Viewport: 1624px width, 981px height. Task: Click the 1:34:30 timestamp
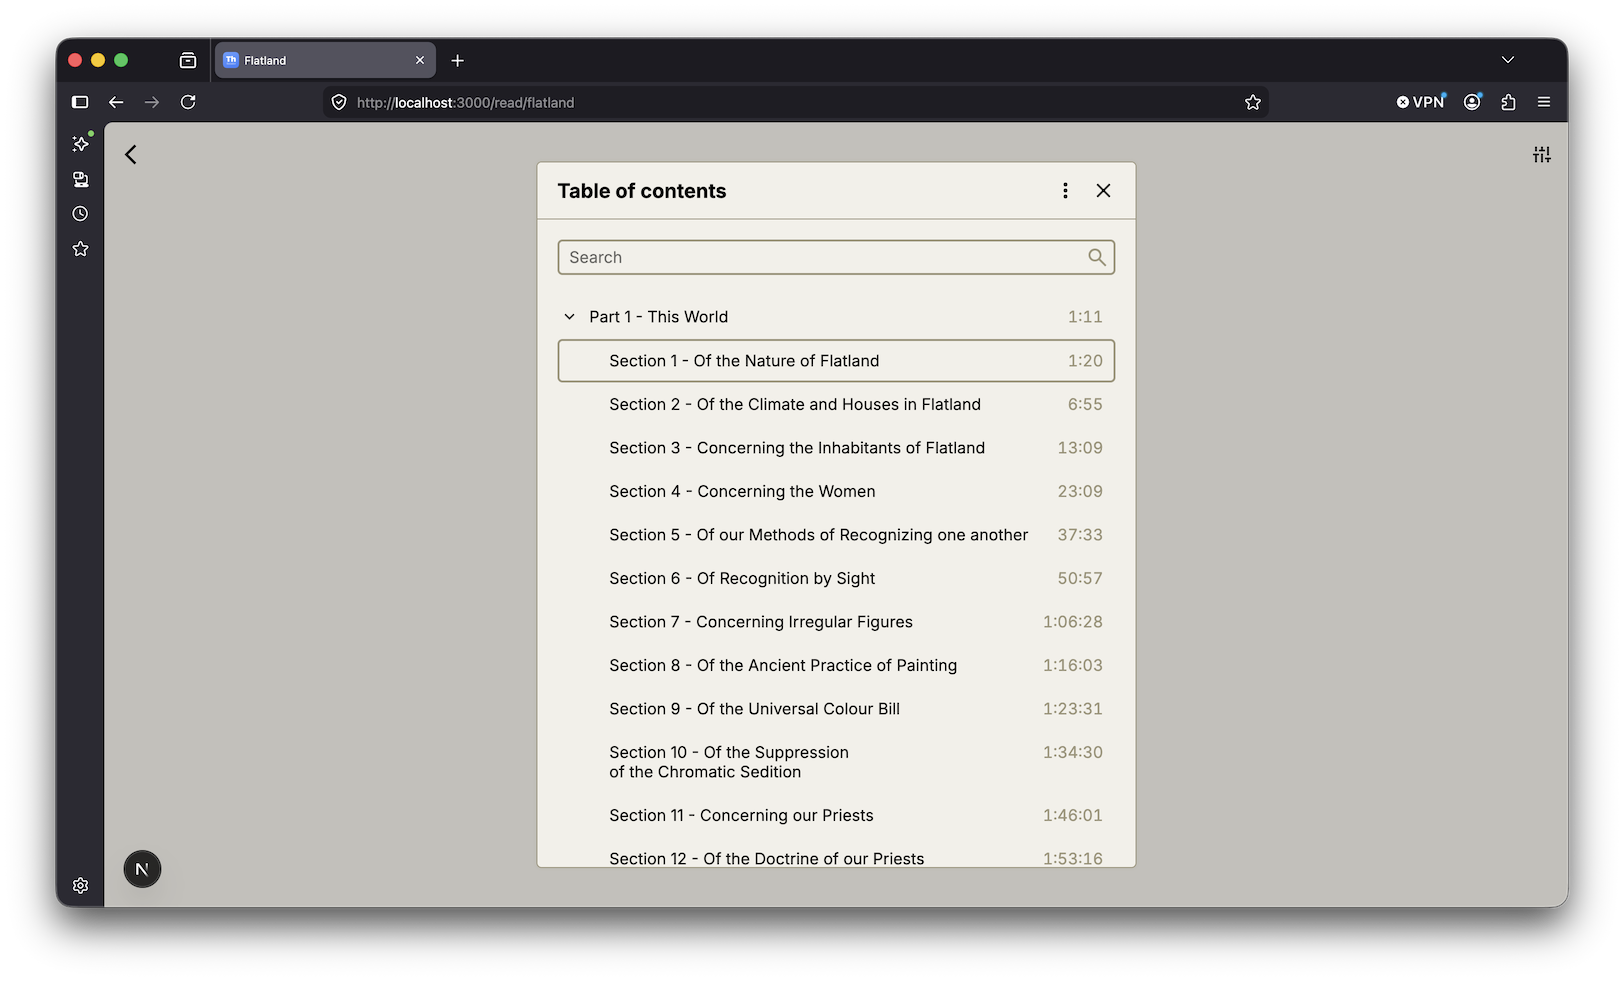point(1073,753)
